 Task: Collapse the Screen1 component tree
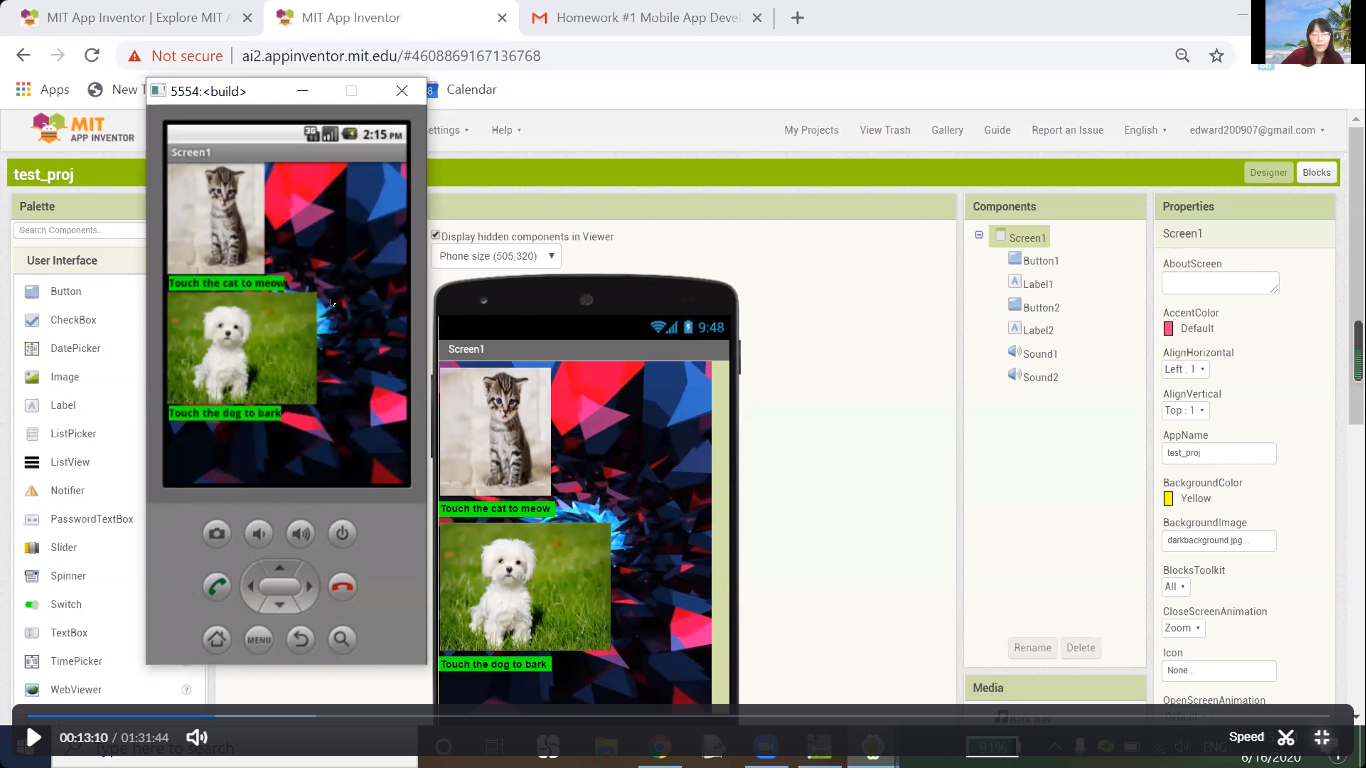point(979,236)
